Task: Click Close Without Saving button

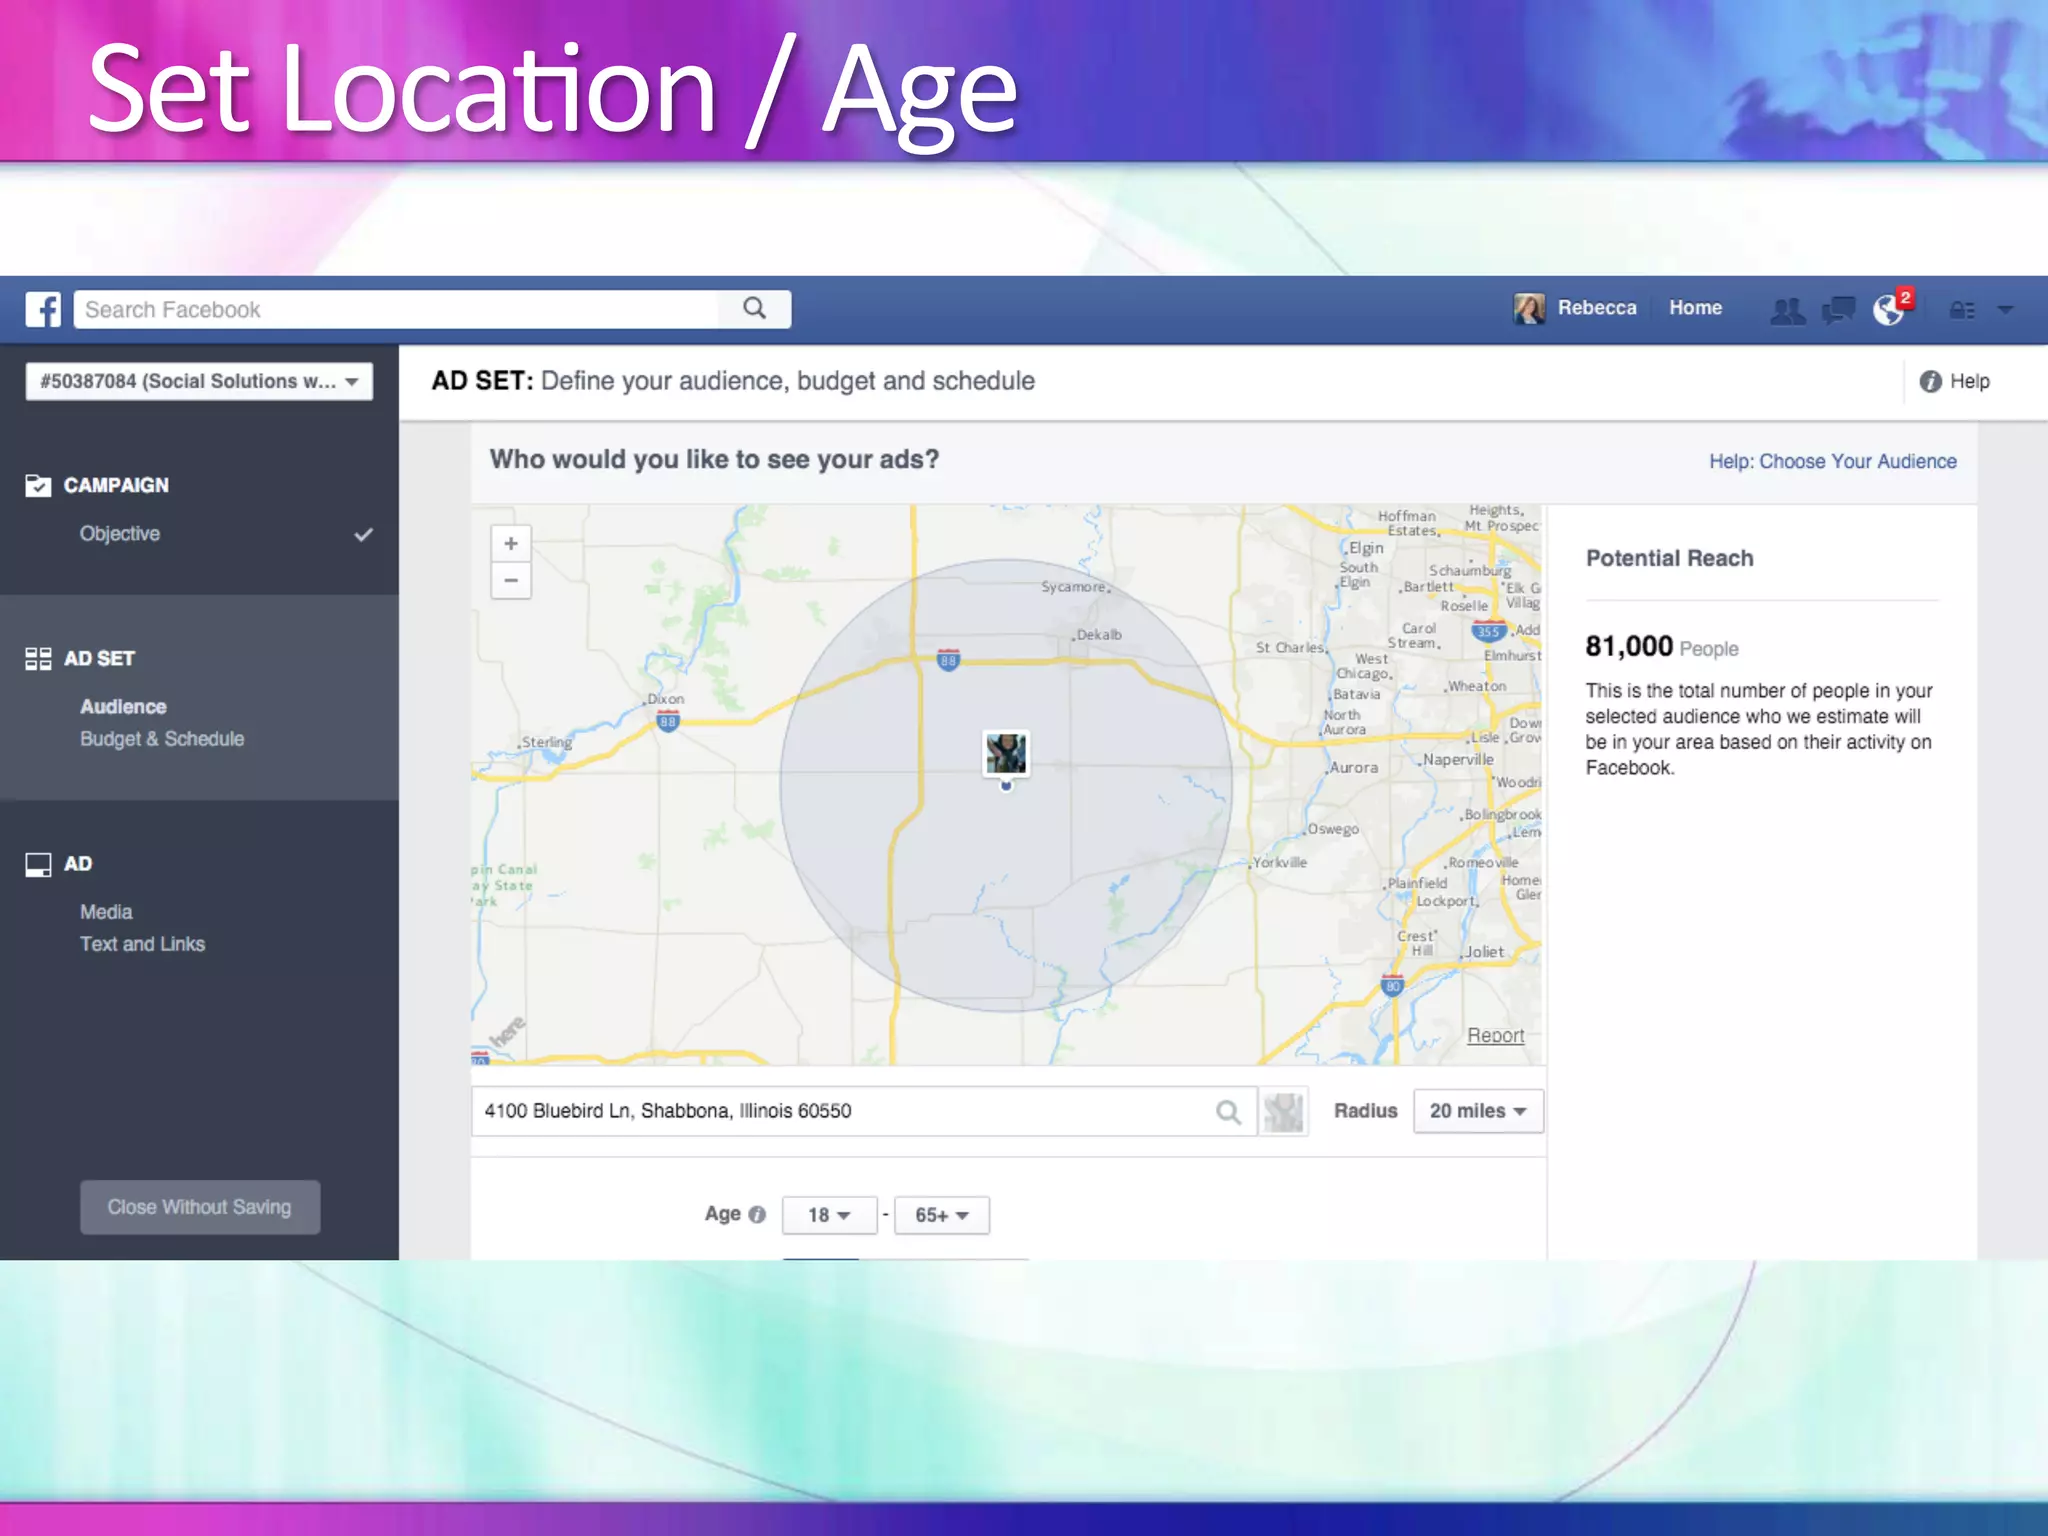Action: (200, 1207)
